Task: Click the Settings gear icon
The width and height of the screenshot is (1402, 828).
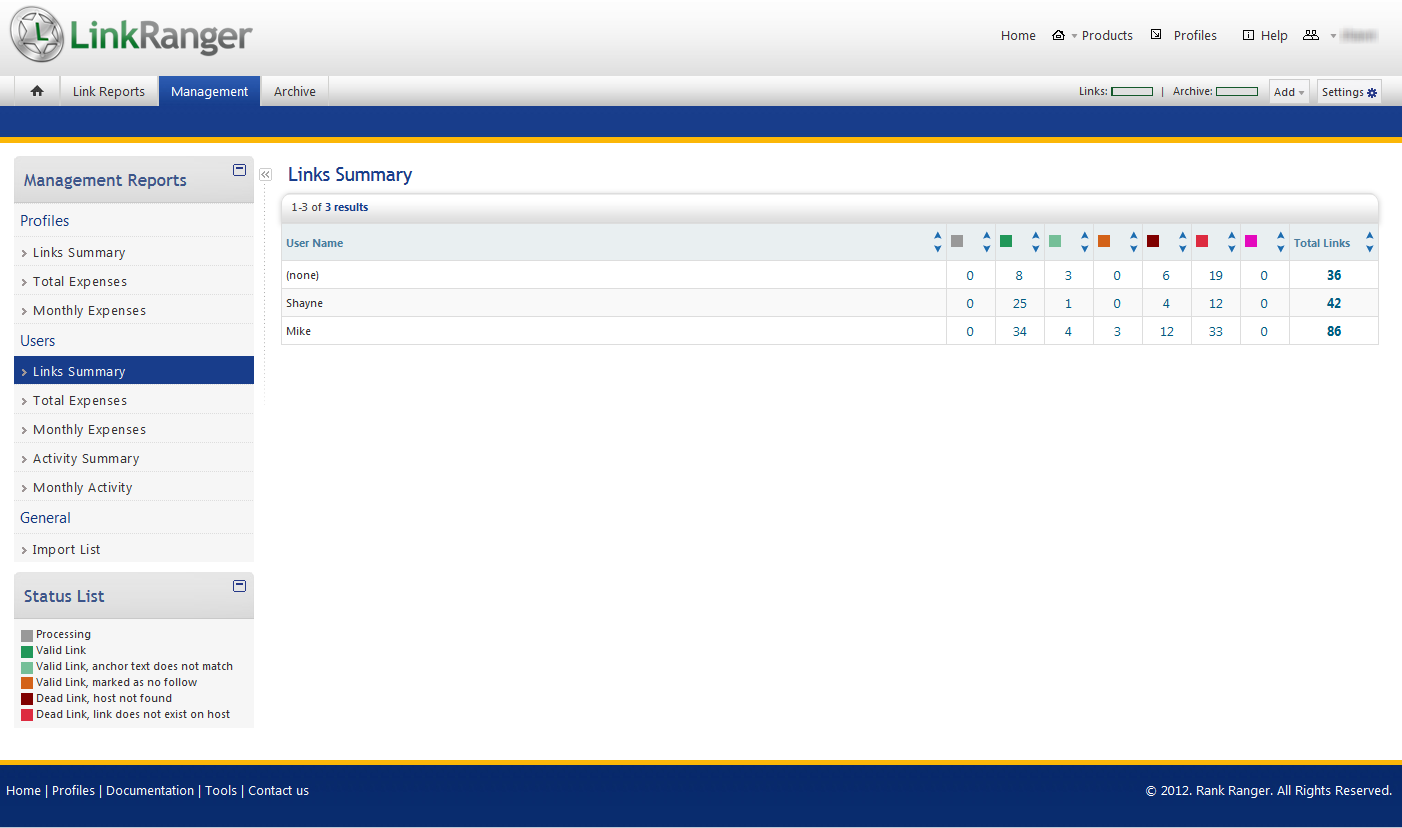Action: (x=1372, y=93)
